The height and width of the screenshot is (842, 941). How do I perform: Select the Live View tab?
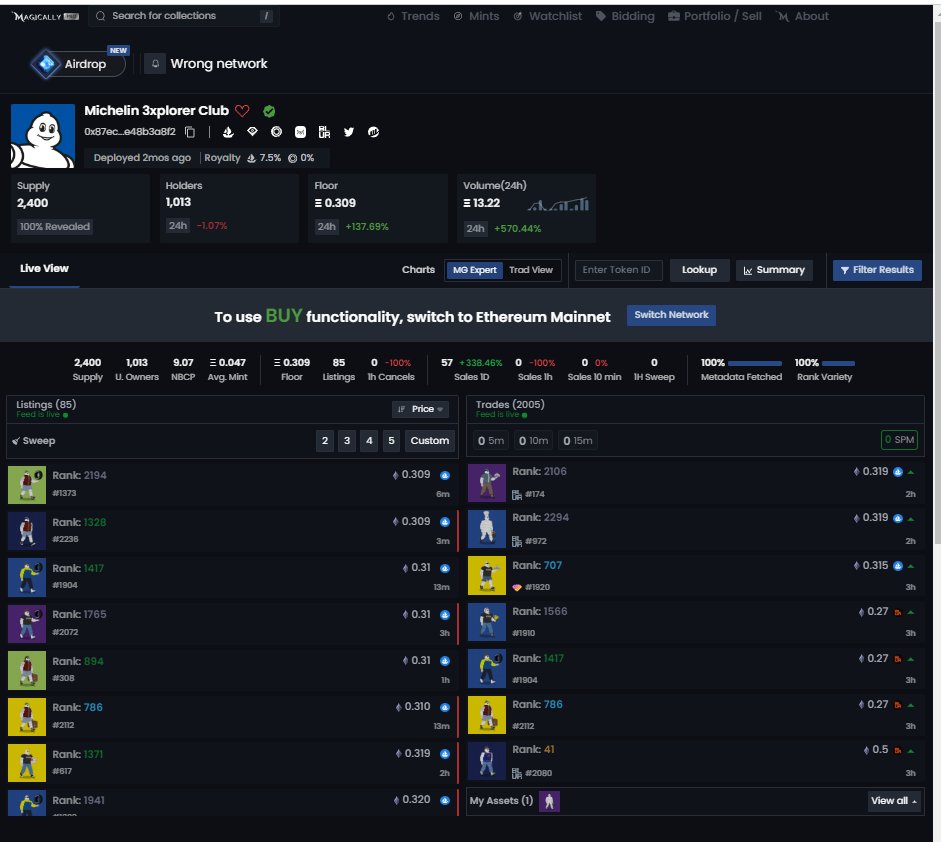(44, 269)
